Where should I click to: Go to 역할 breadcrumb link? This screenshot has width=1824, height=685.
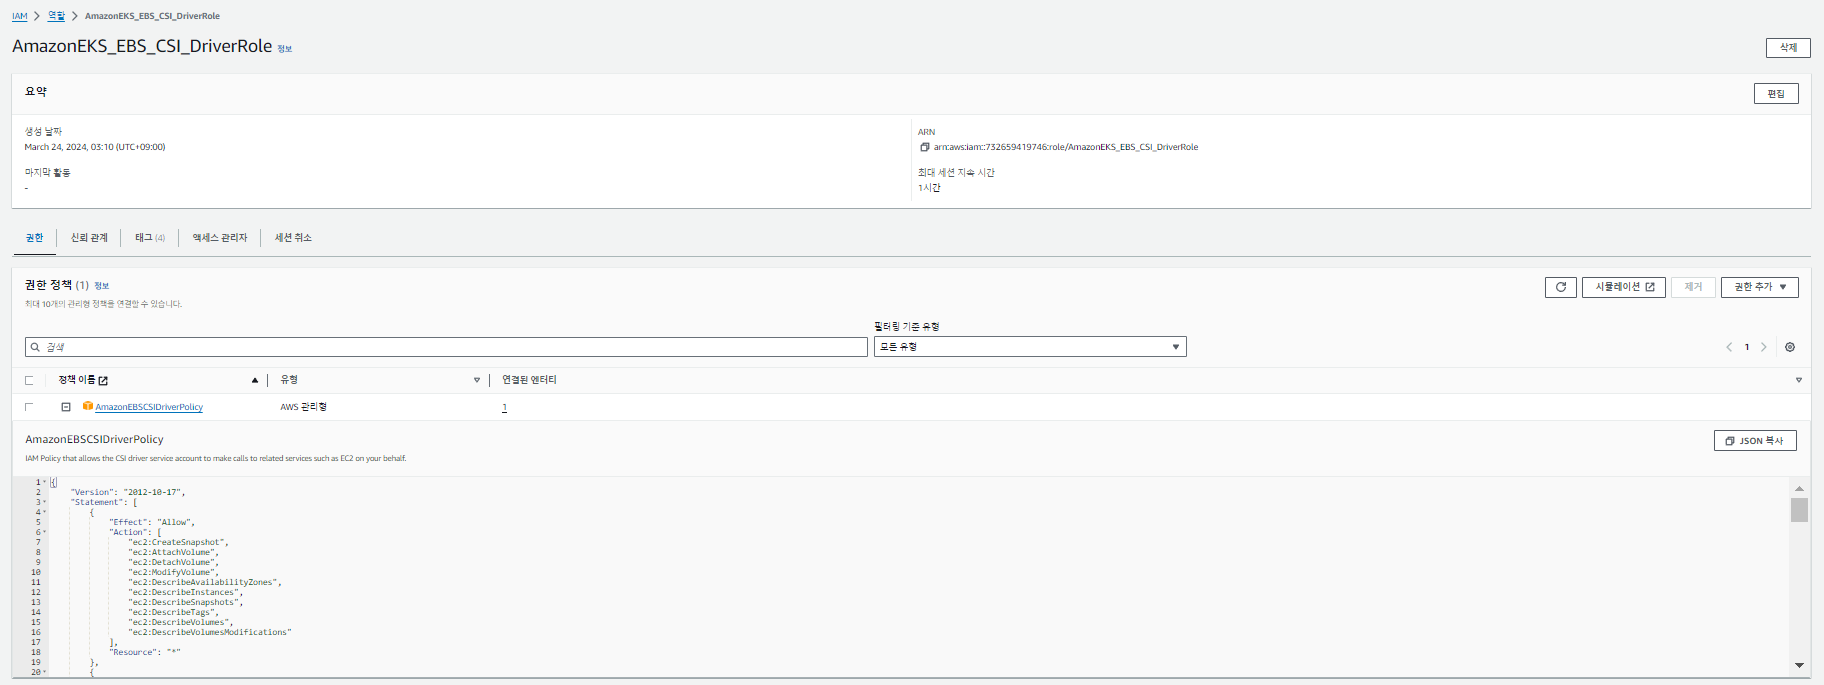pos(56,16)
